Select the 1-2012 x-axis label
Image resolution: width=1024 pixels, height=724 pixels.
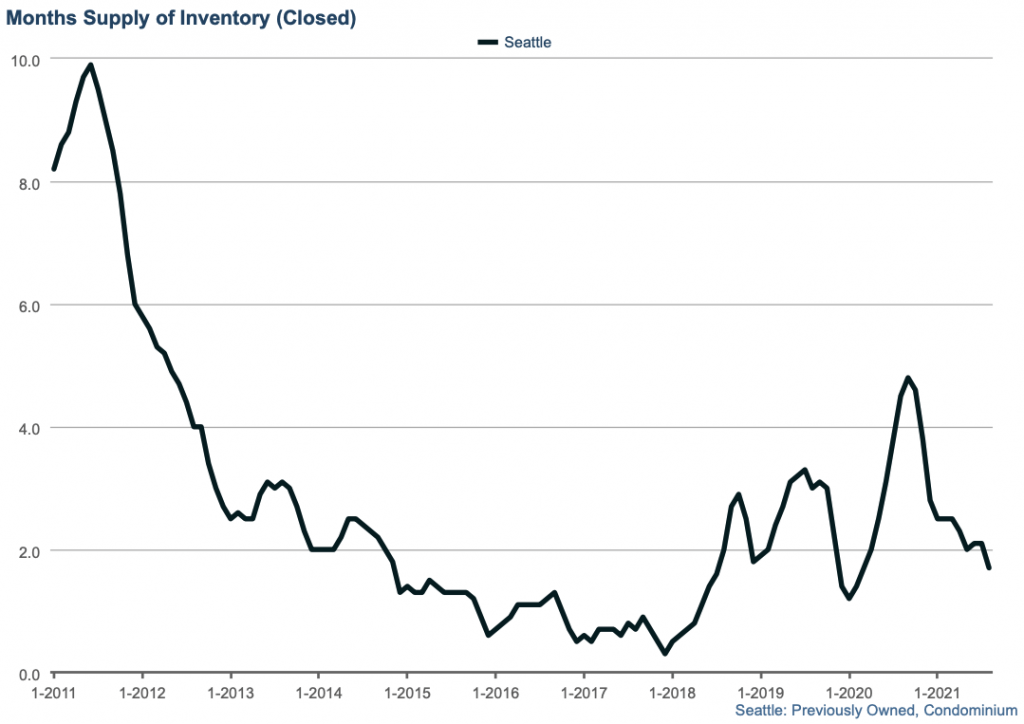(142, 692)
